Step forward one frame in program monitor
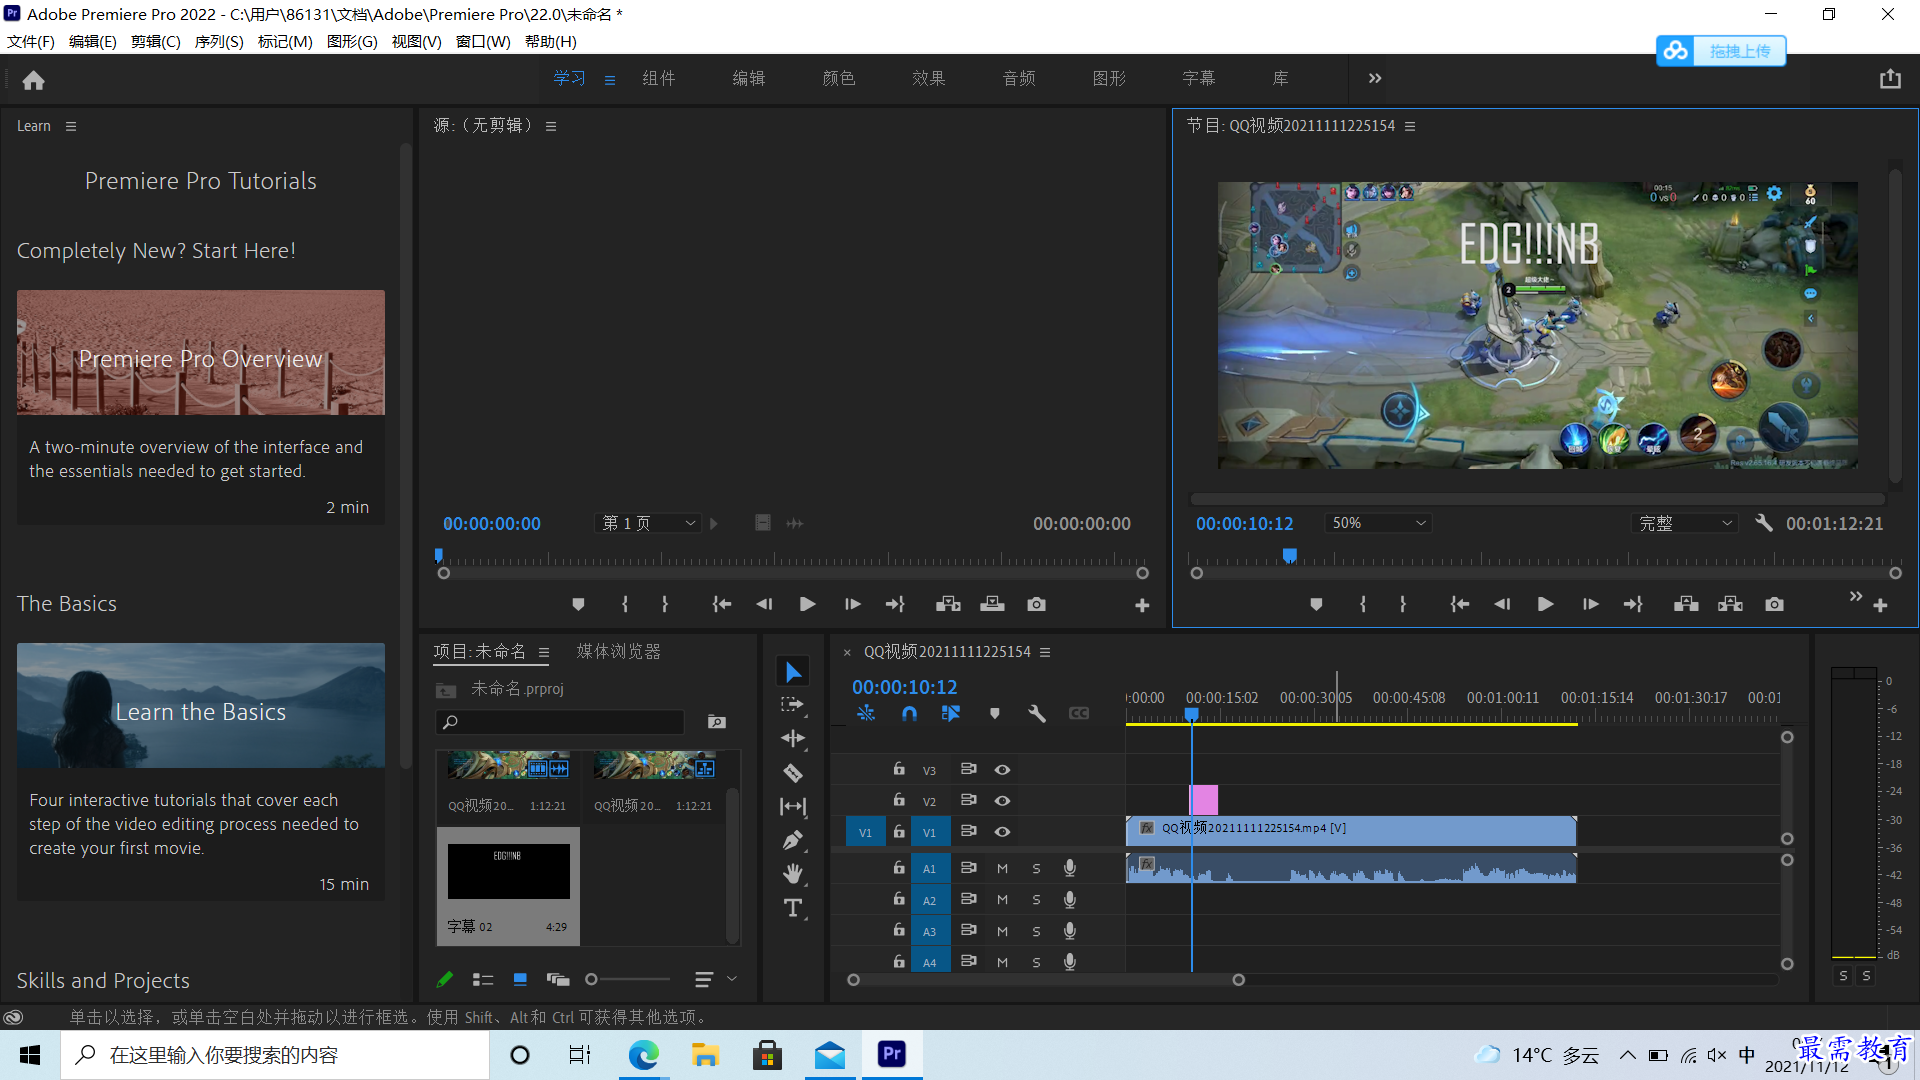 point(1590,604)
